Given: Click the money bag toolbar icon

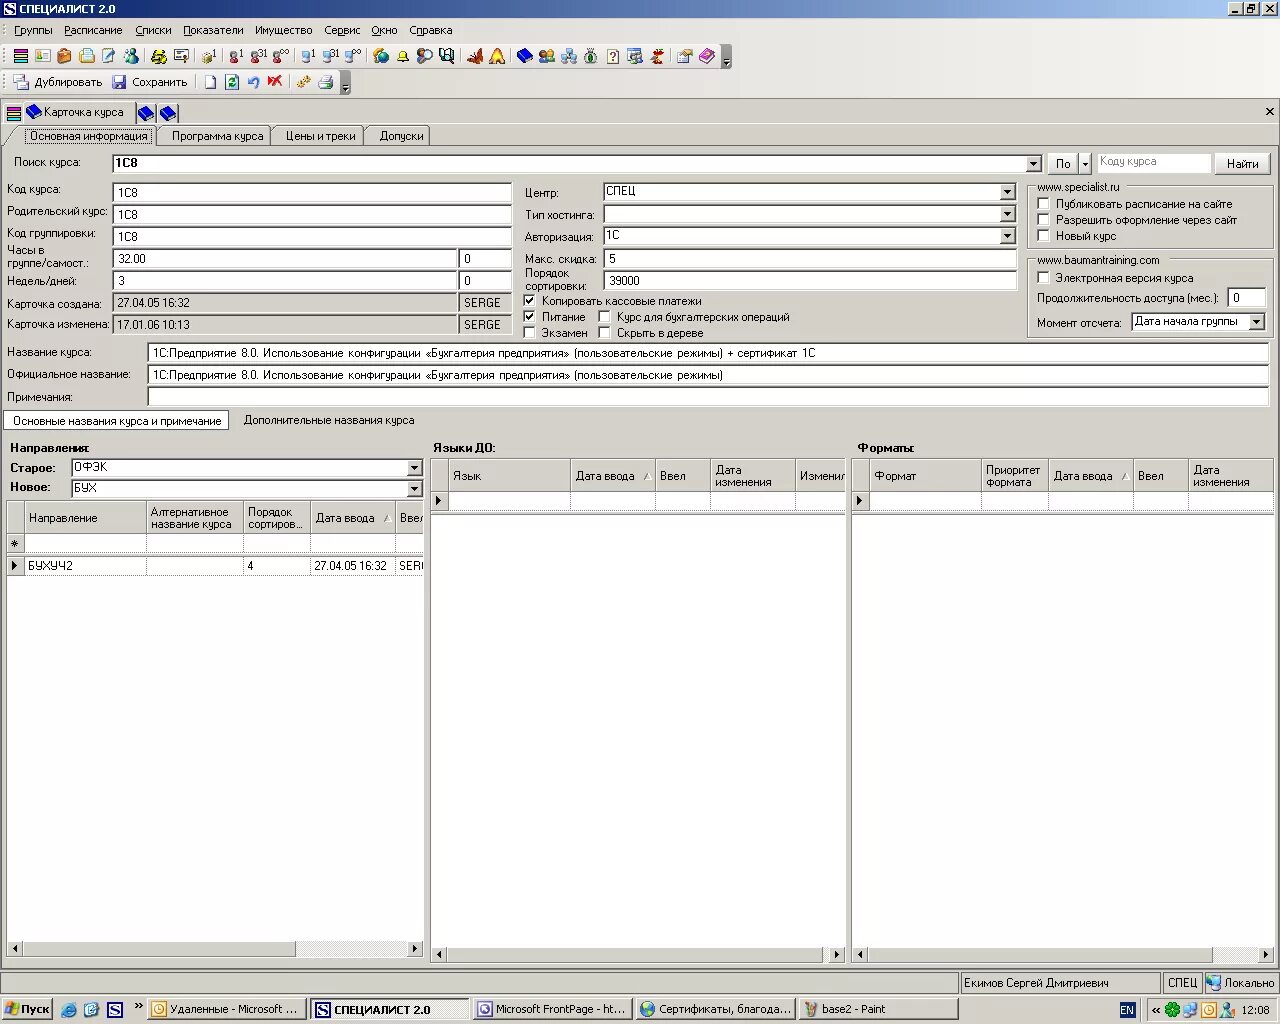Looking at the screenshot, I should [590, 56].
